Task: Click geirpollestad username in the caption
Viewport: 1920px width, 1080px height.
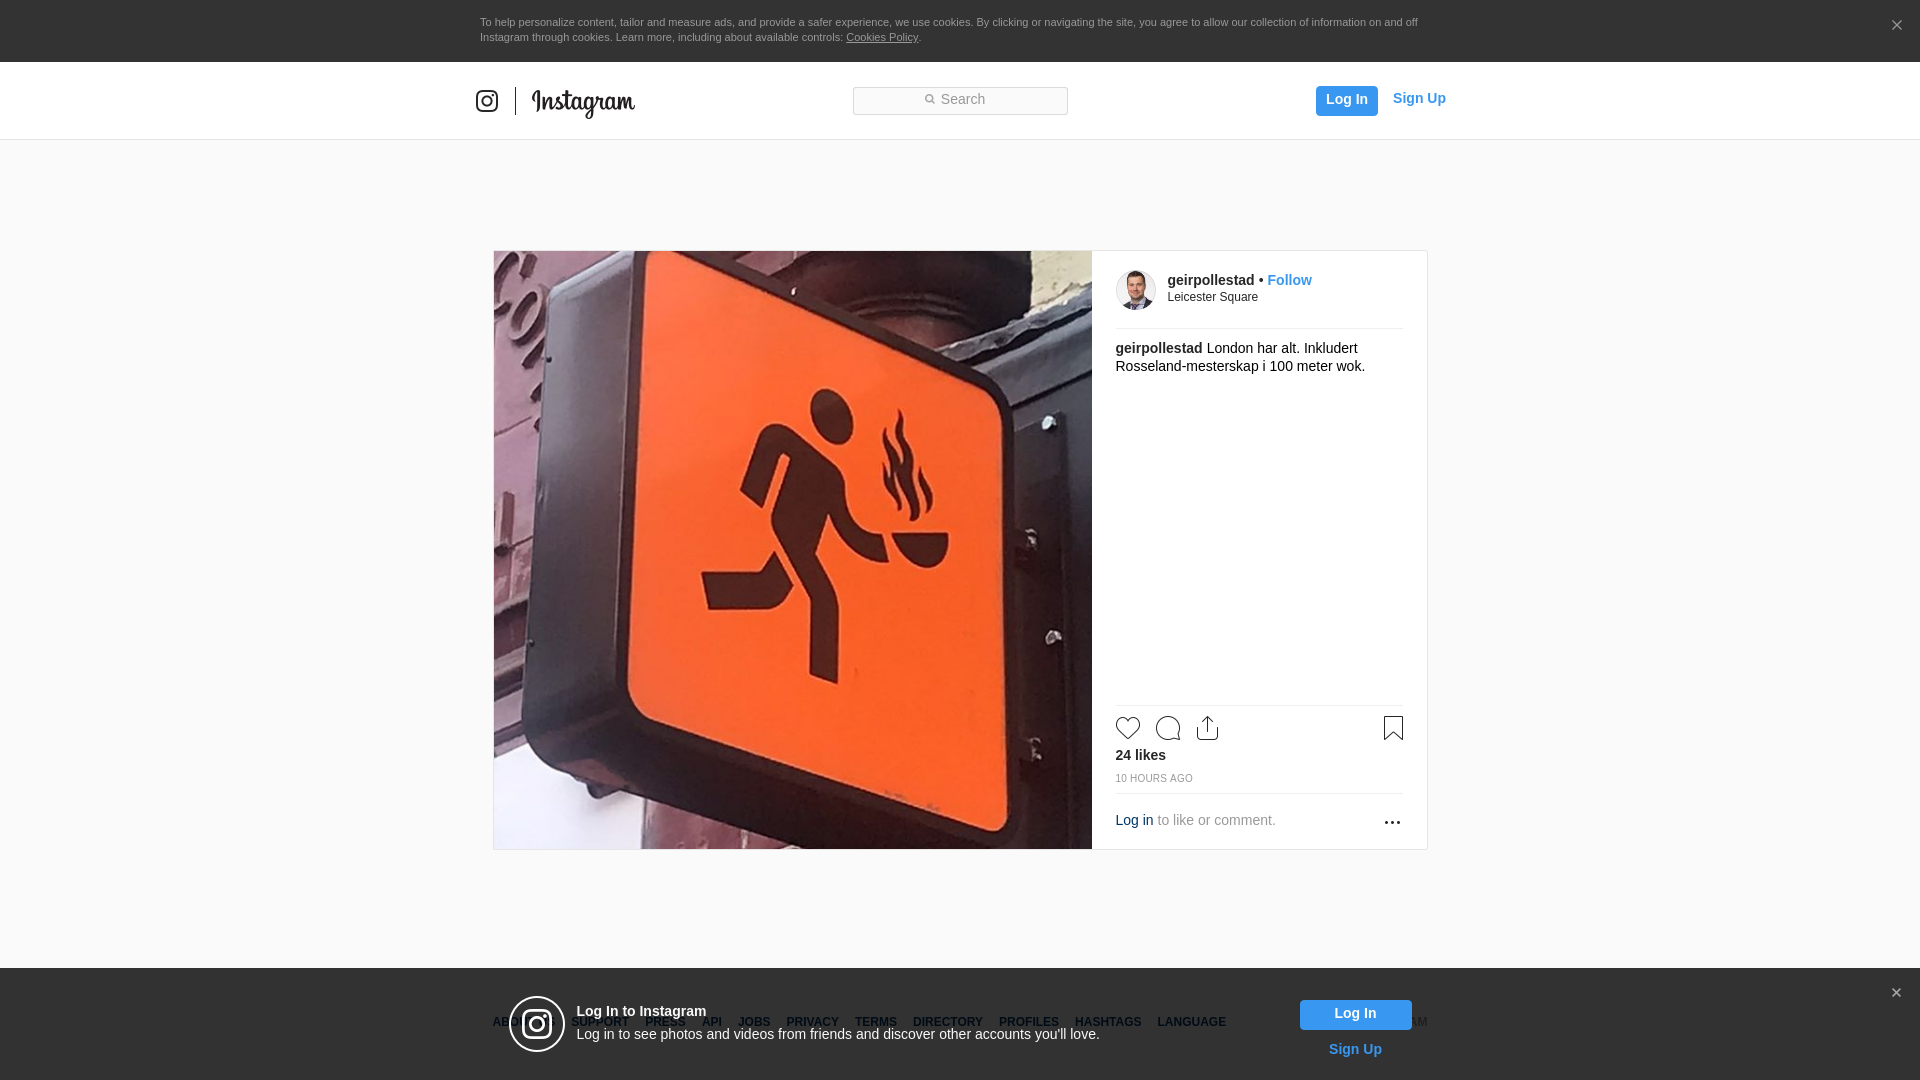Action: point(1158,349)
